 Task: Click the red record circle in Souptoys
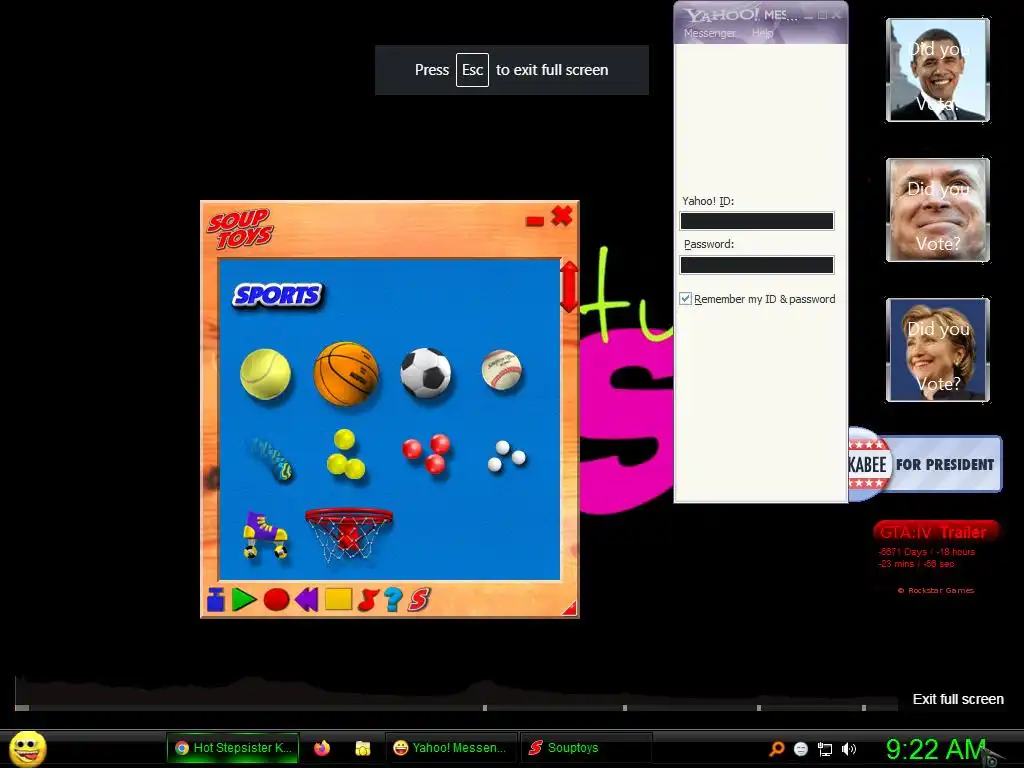276,600
